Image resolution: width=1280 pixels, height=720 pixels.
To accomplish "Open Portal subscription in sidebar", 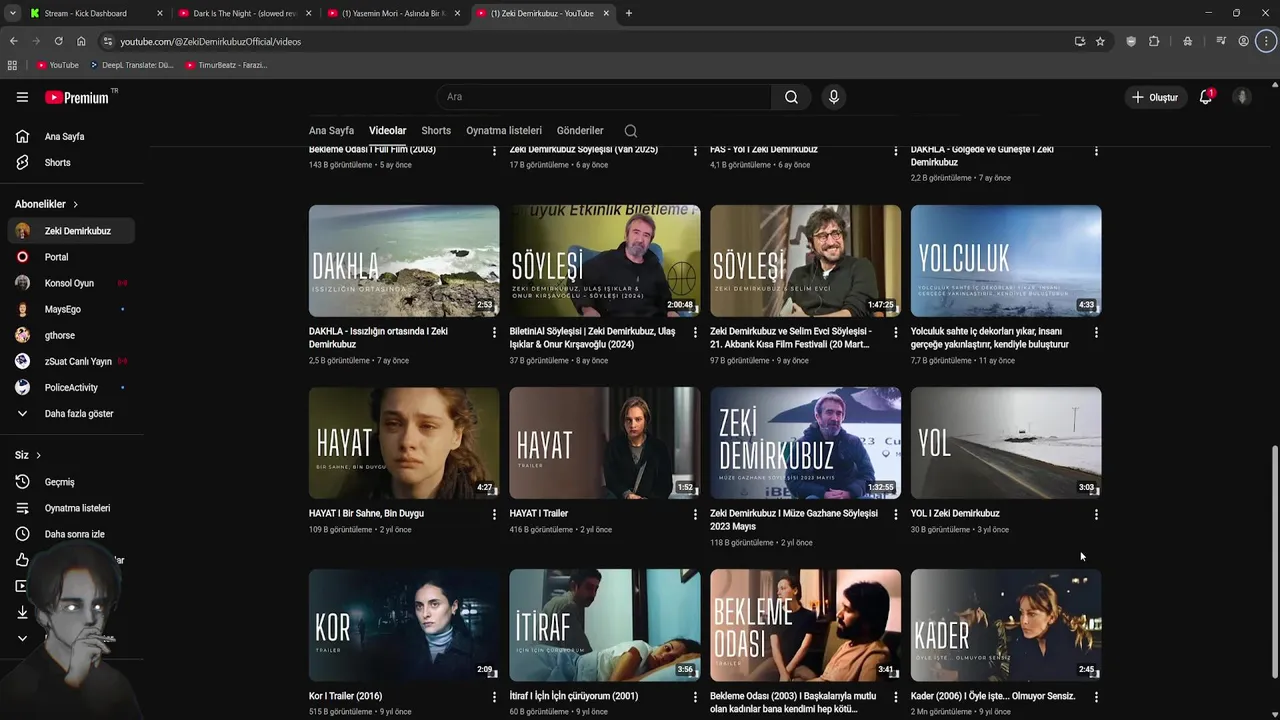I will (71, 257).
